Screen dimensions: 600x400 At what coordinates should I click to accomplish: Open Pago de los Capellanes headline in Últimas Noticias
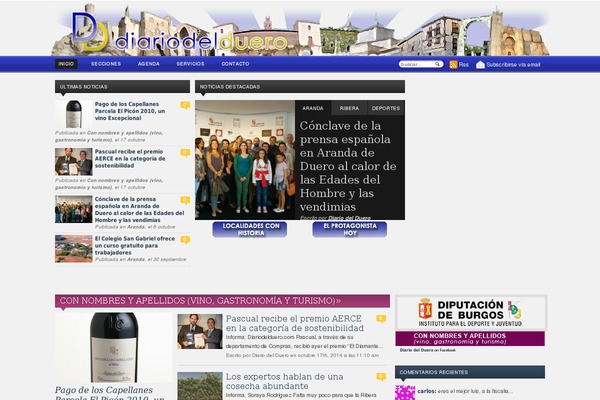[130, 111]
